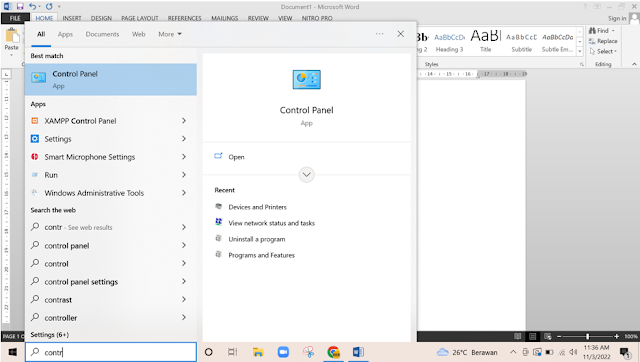Select the Title style in Word gallery
This screenshot has width=640, height=362.
(x=485, y=41)
